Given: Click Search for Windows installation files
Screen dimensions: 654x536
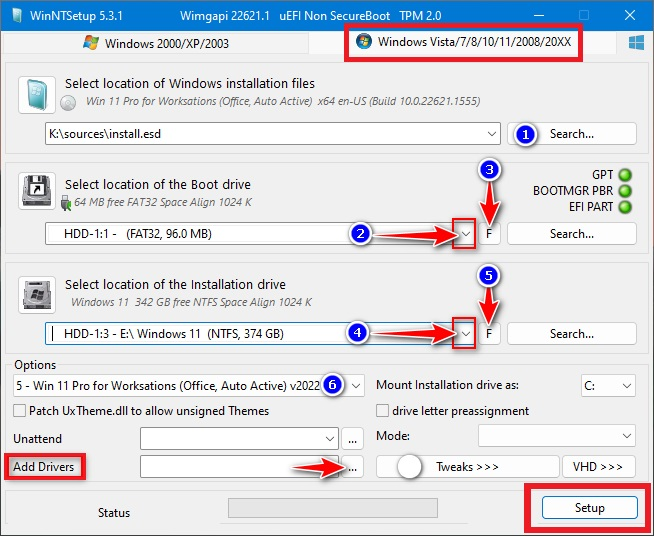Looking at the screenshot, I should (572, 134).
